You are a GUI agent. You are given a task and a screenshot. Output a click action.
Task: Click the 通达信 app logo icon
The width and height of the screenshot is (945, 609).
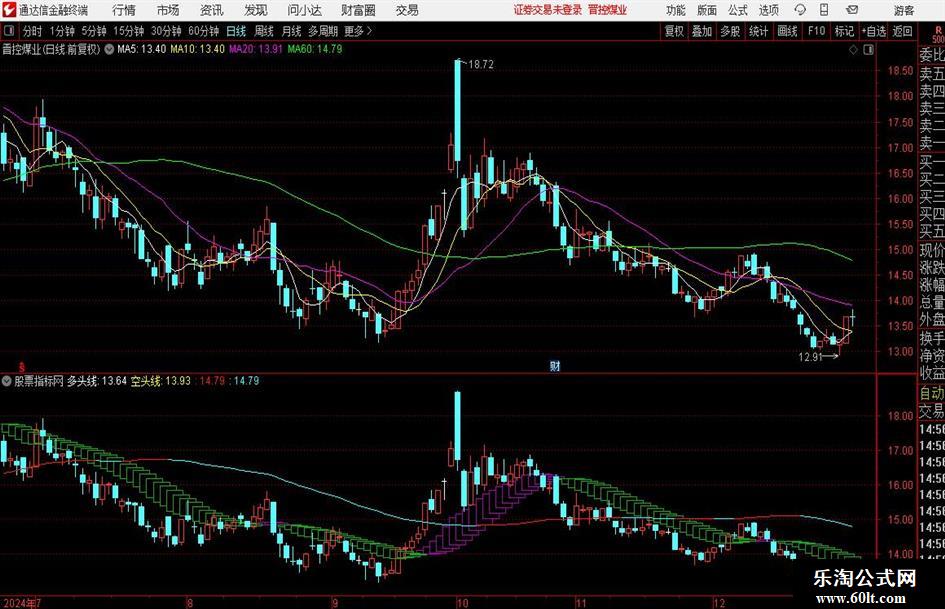[9, 10]
